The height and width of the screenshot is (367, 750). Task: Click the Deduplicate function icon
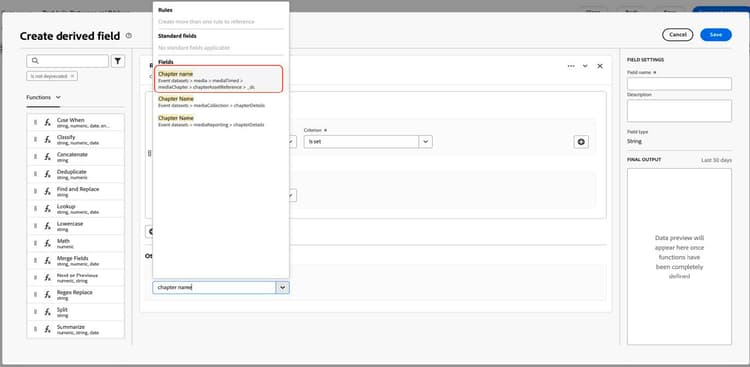click(47, 174)
